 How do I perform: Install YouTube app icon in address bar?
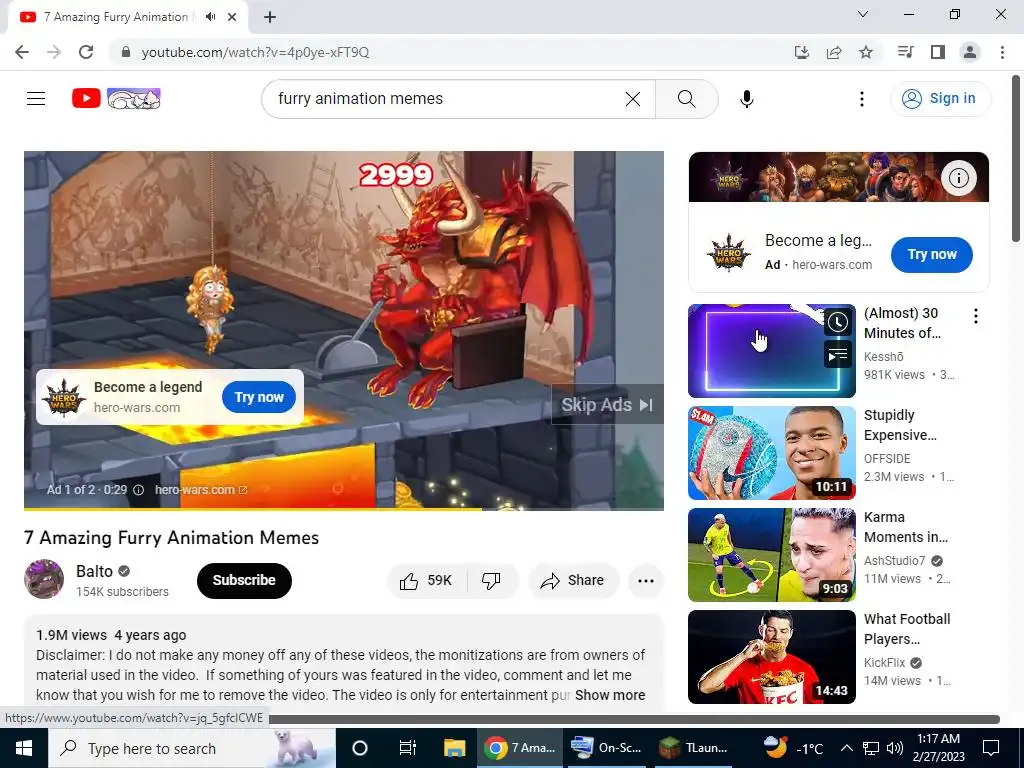801,52
